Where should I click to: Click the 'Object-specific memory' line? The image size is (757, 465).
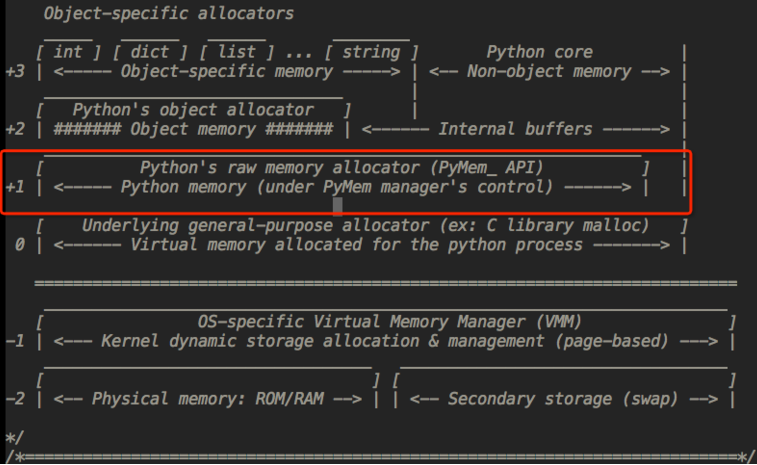(x=227, y=71)
